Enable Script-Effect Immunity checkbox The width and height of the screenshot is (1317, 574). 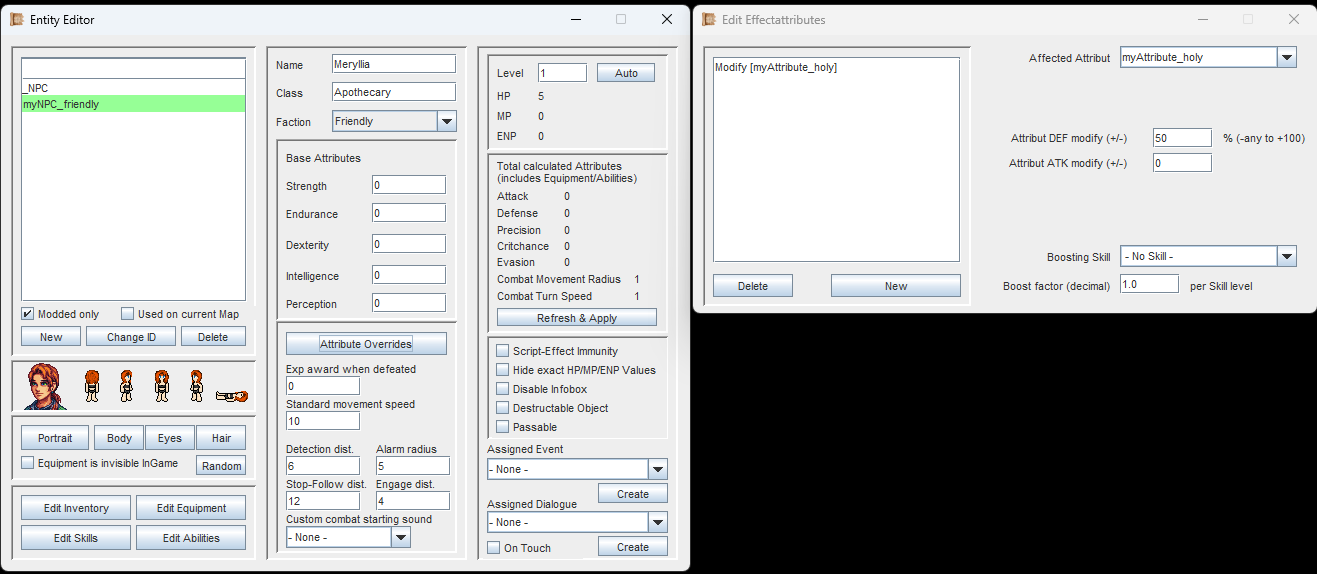[503, 351]
